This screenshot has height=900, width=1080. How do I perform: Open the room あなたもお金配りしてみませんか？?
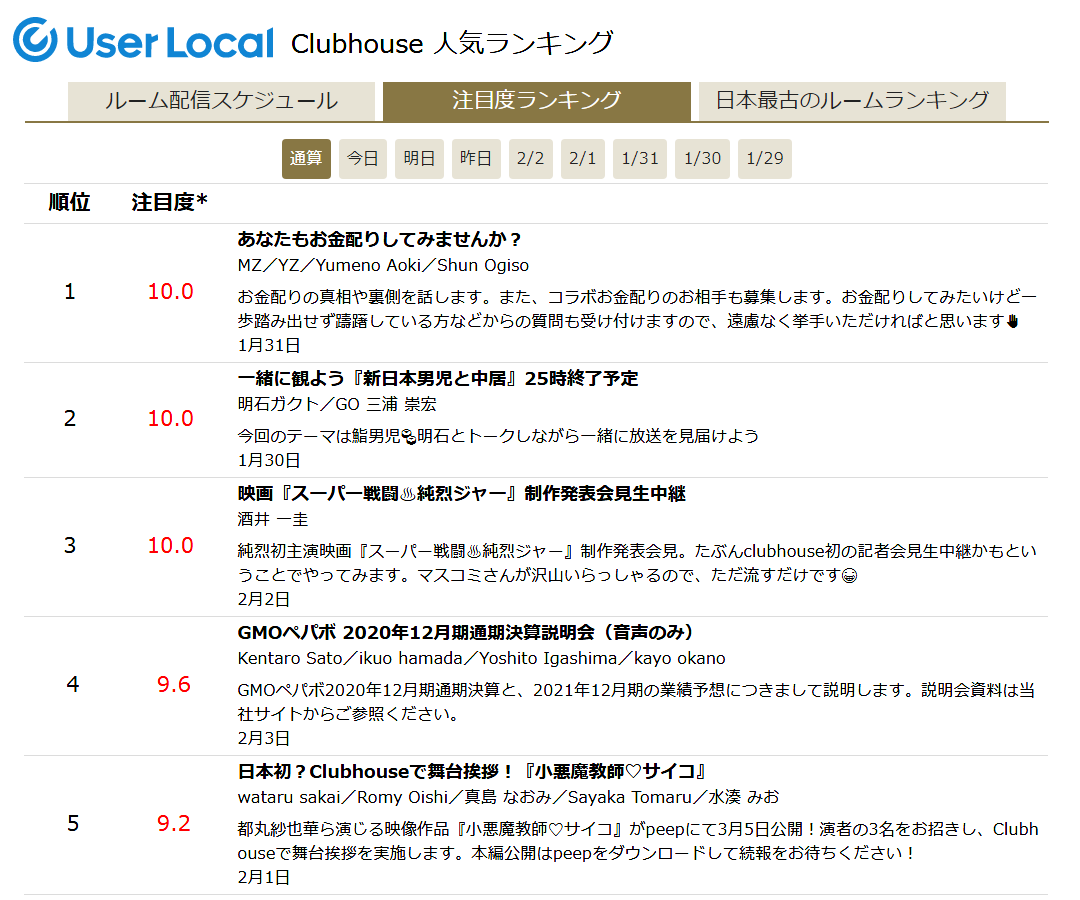tap(380, 240)
